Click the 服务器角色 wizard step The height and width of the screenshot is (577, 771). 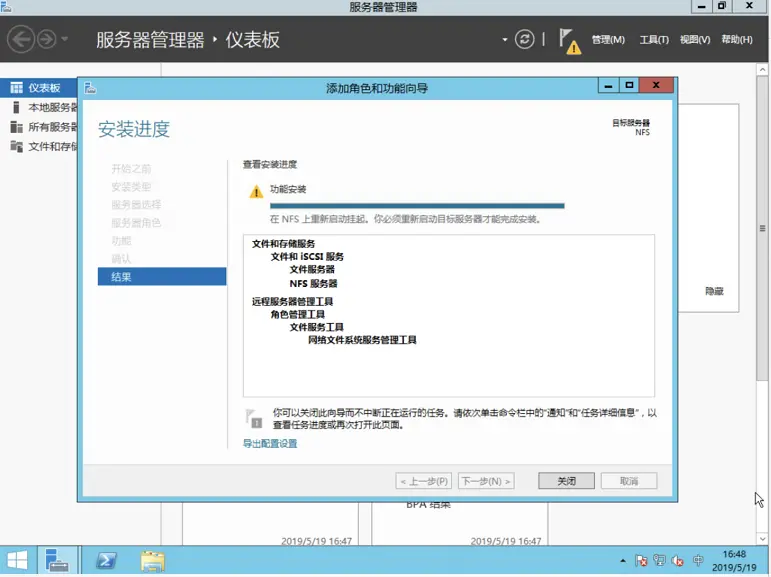(x=136, y=223)
